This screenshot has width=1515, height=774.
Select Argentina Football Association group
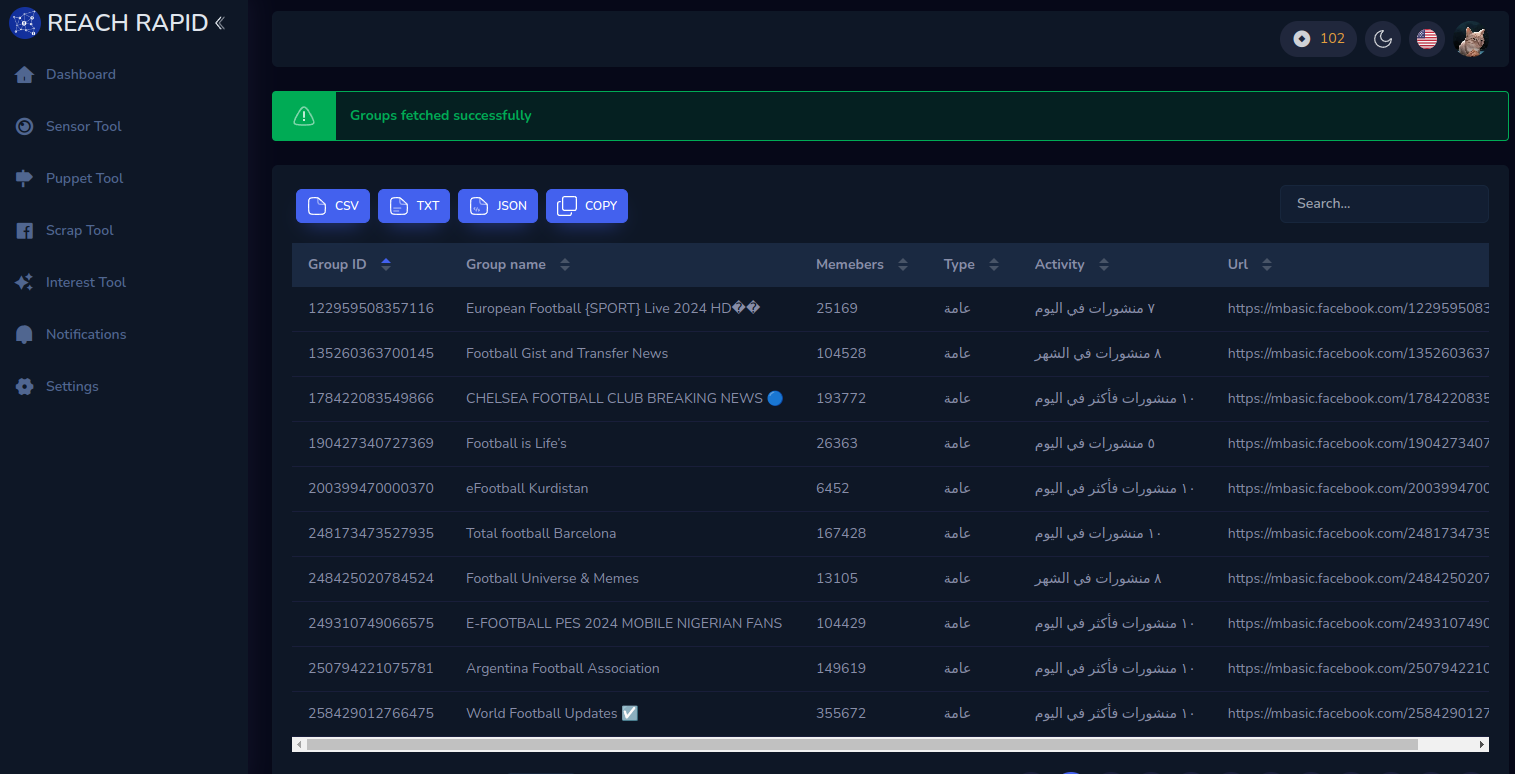tap(563, 668)
